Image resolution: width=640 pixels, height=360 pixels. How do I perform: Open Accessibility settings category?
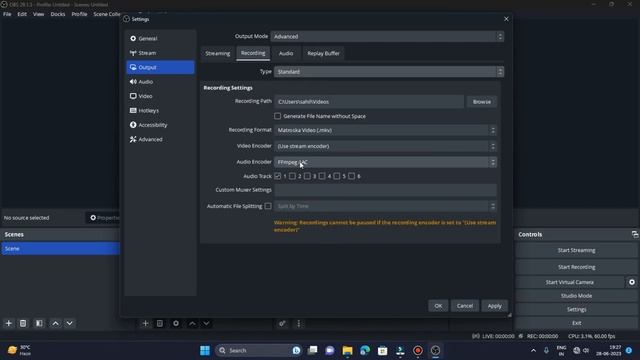click(160, 125)
